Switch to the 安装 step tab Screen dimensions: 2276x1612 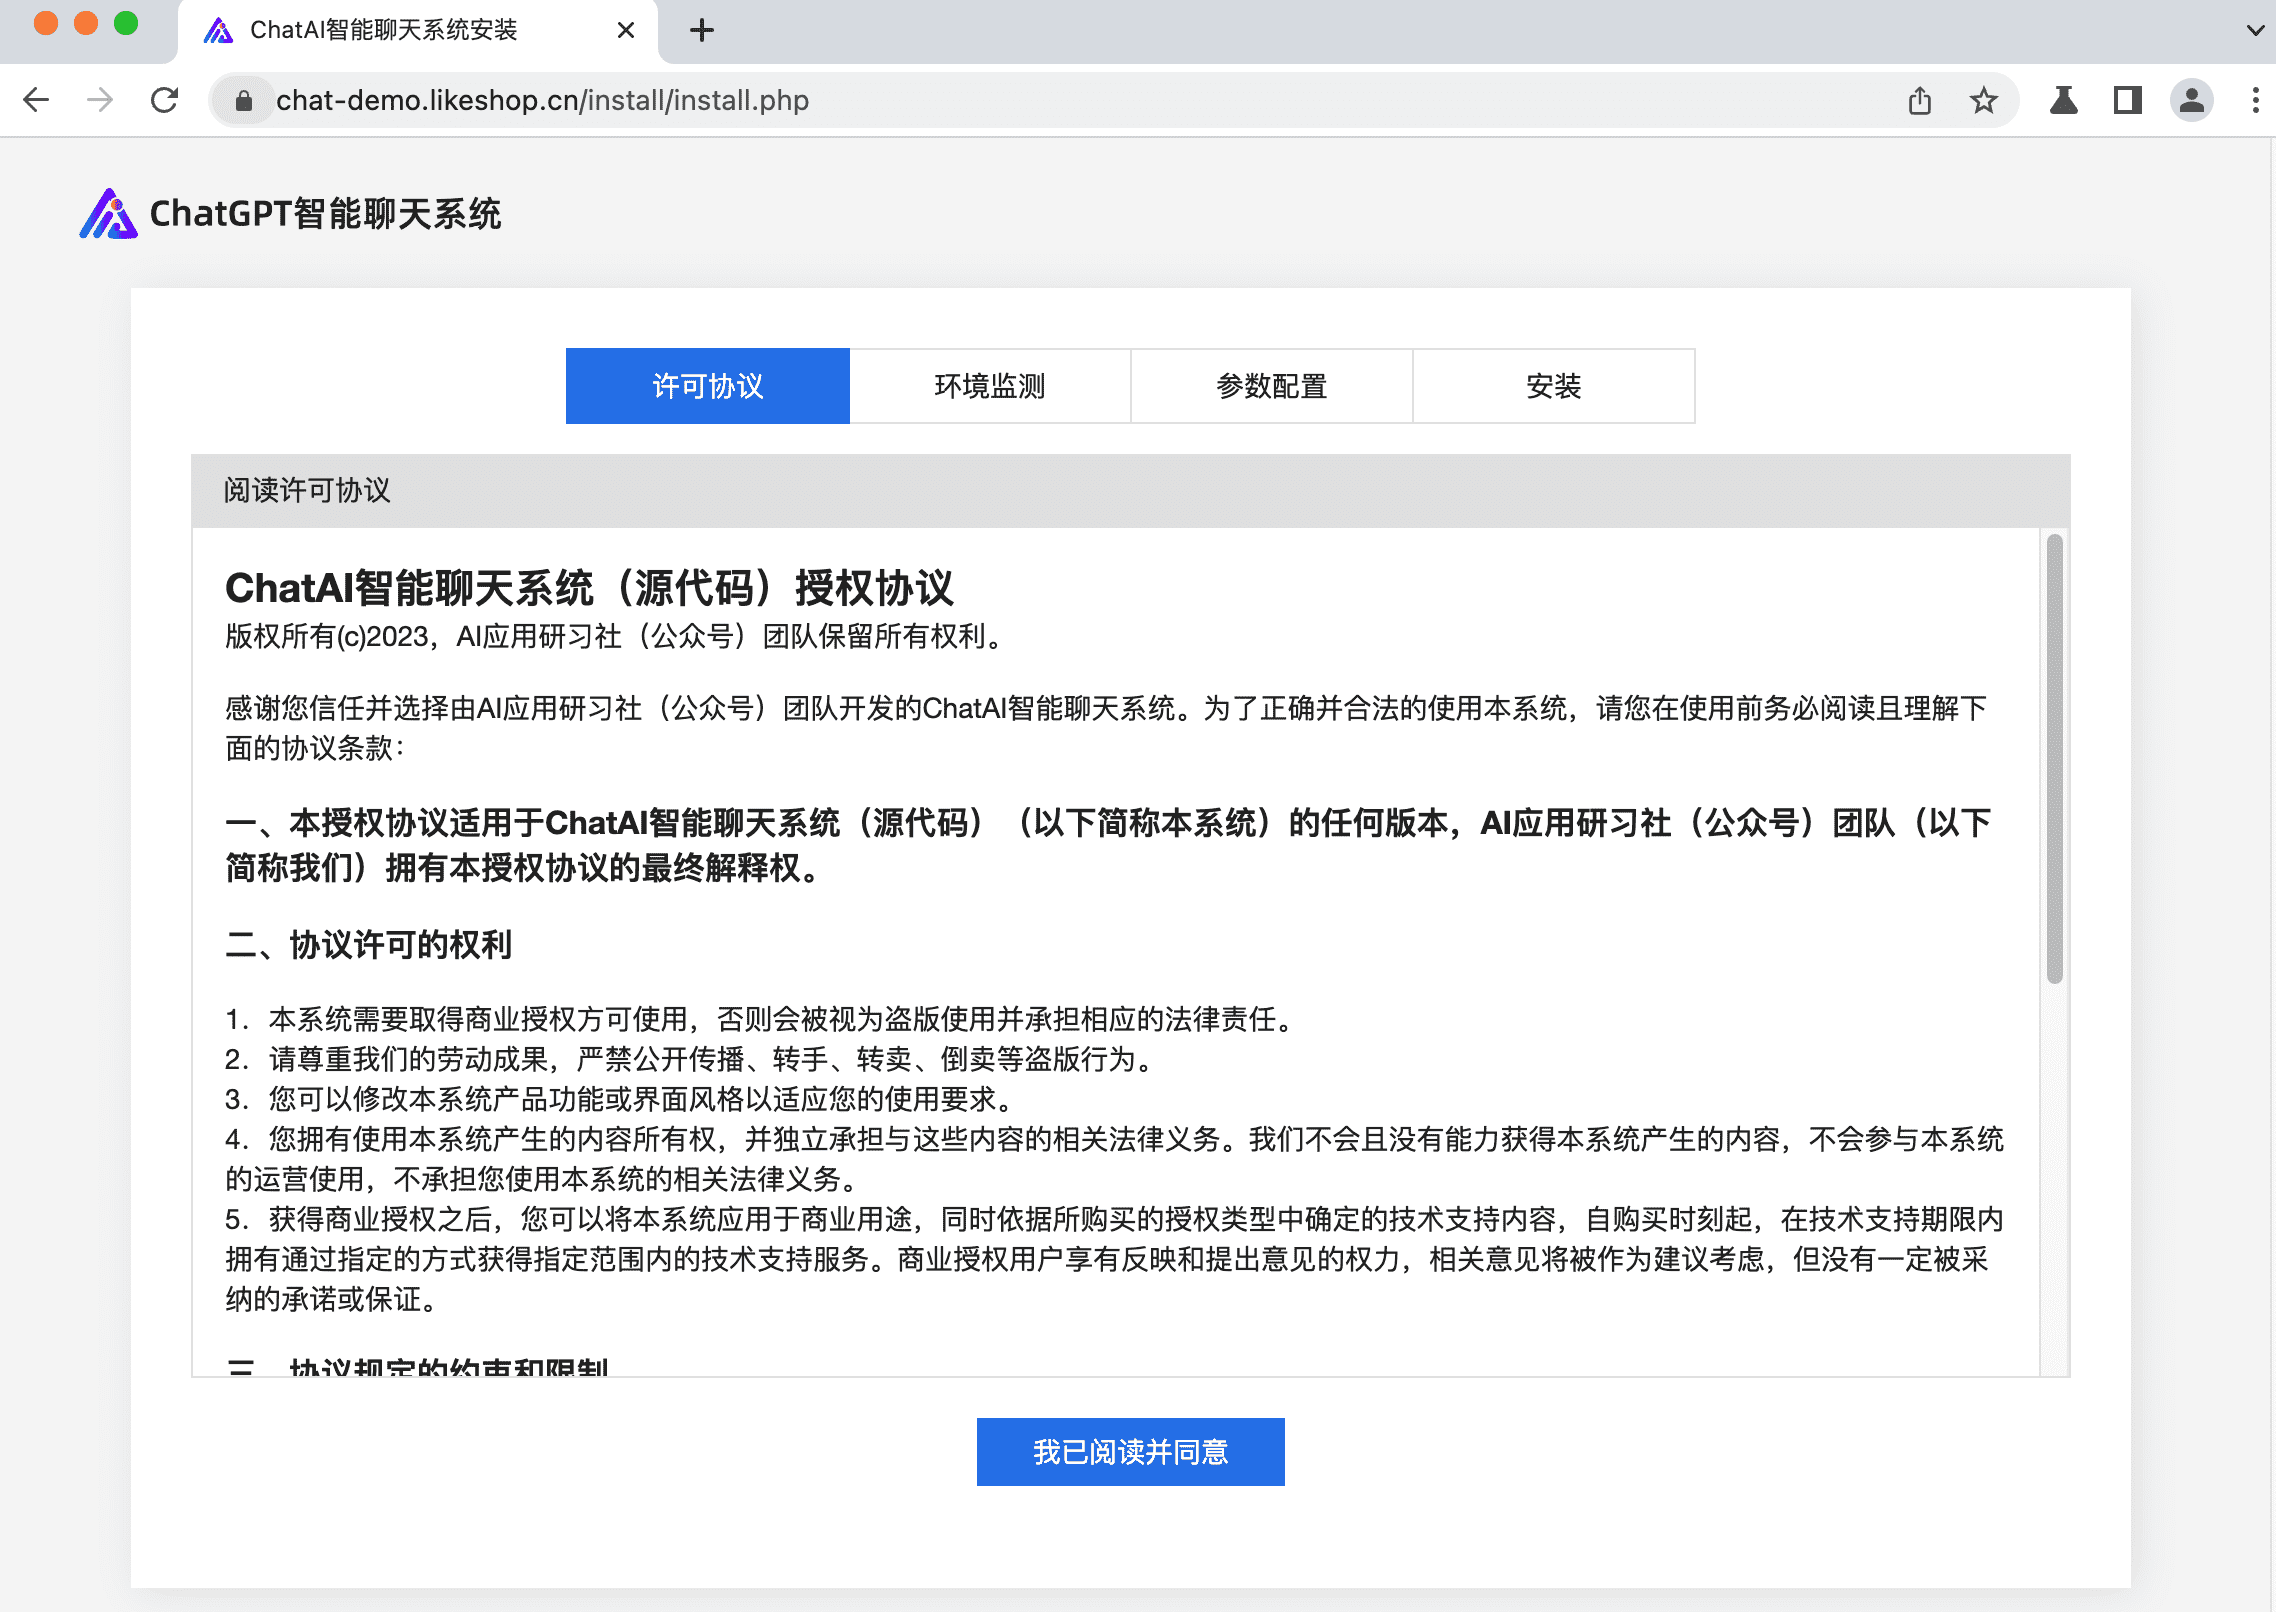coord(1554,386)
